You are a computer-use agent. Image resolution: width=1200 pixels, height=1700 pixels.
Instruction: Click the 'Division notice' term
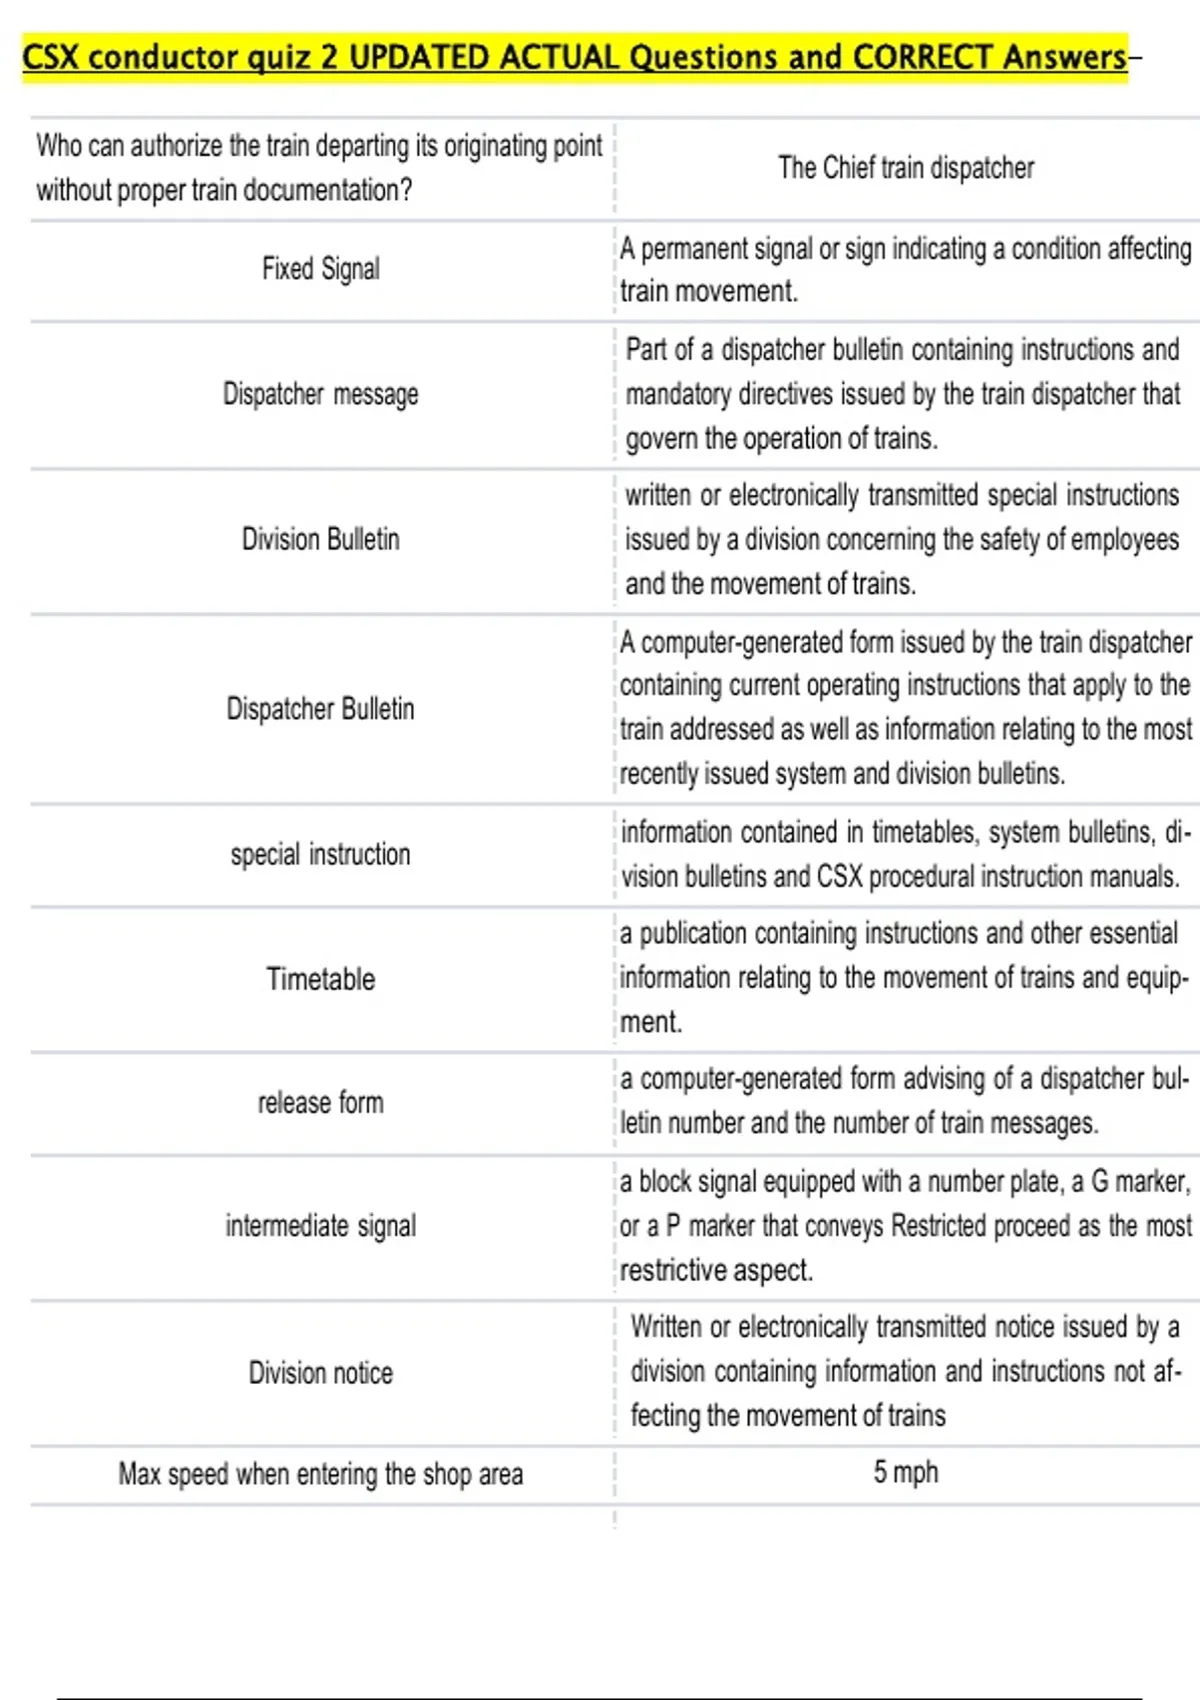(x=321, y=1373)
